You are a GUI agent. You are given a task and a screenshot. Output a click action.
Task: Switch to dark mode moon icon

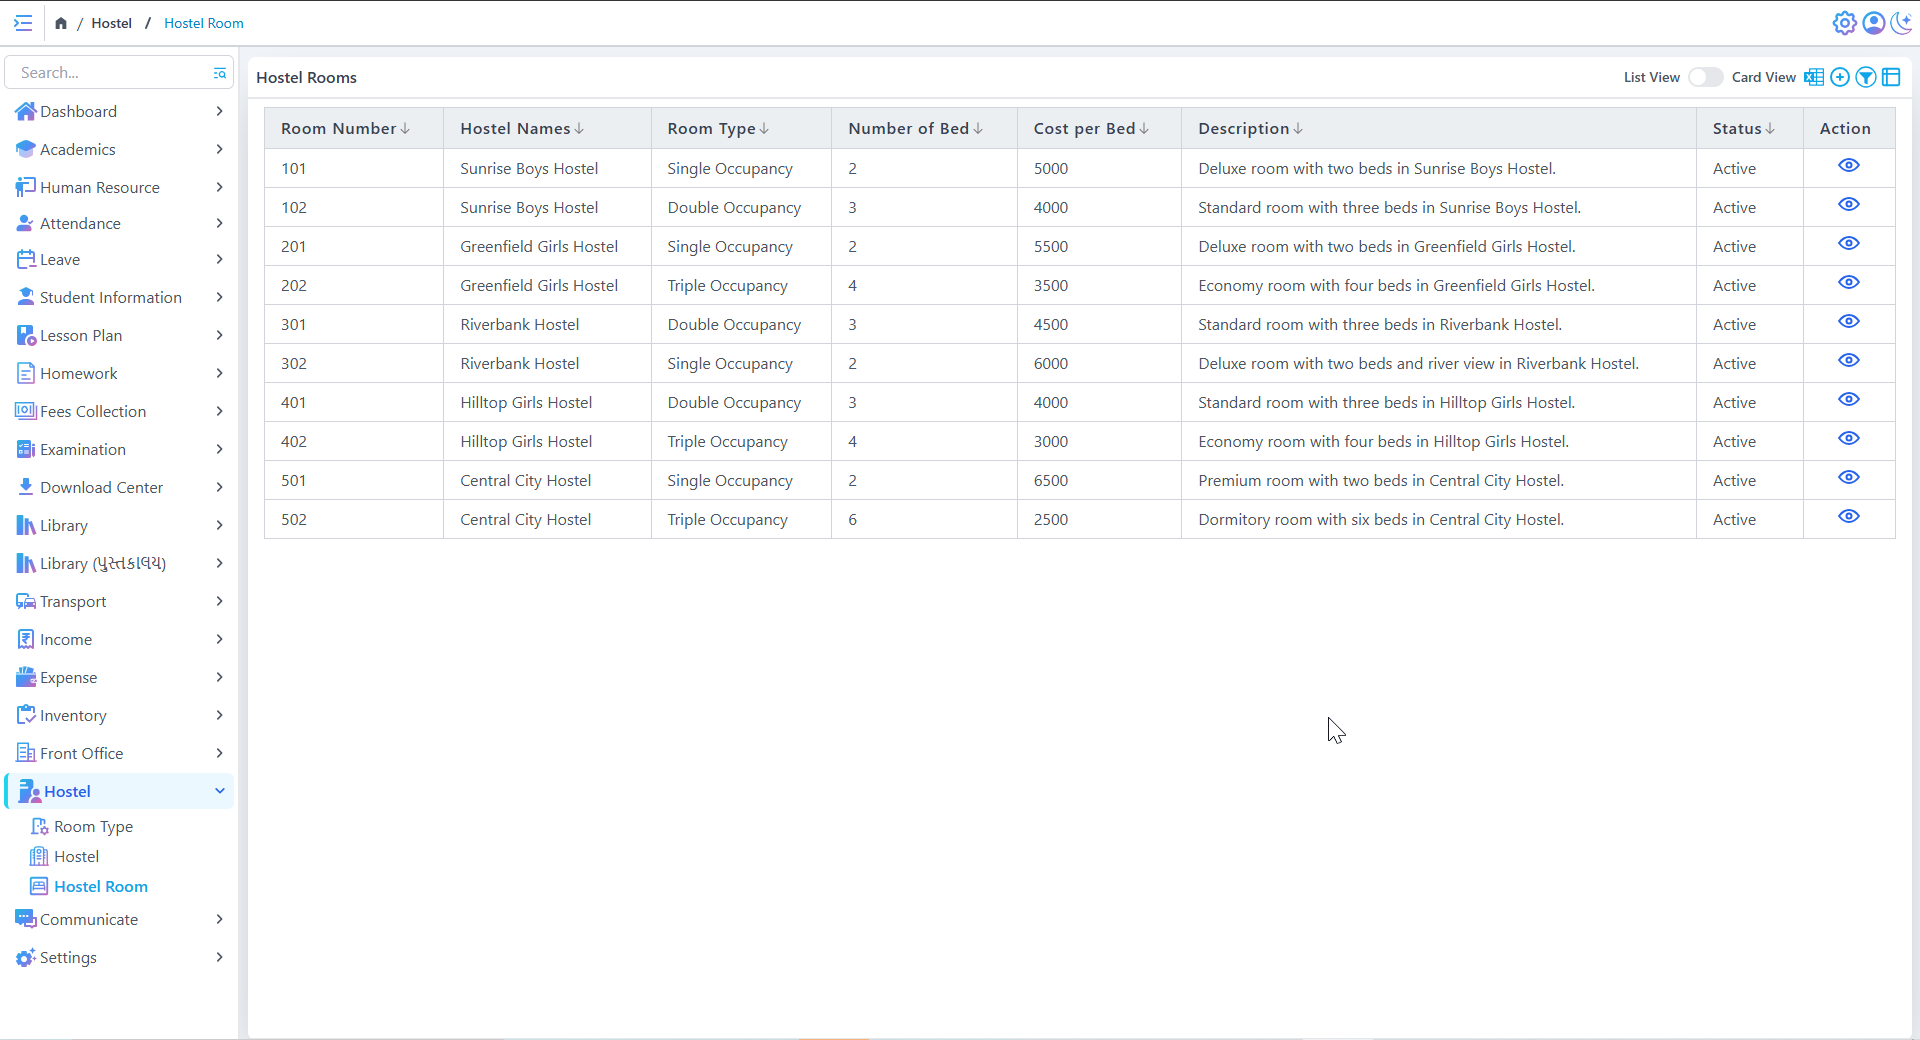coord(1901,23)
